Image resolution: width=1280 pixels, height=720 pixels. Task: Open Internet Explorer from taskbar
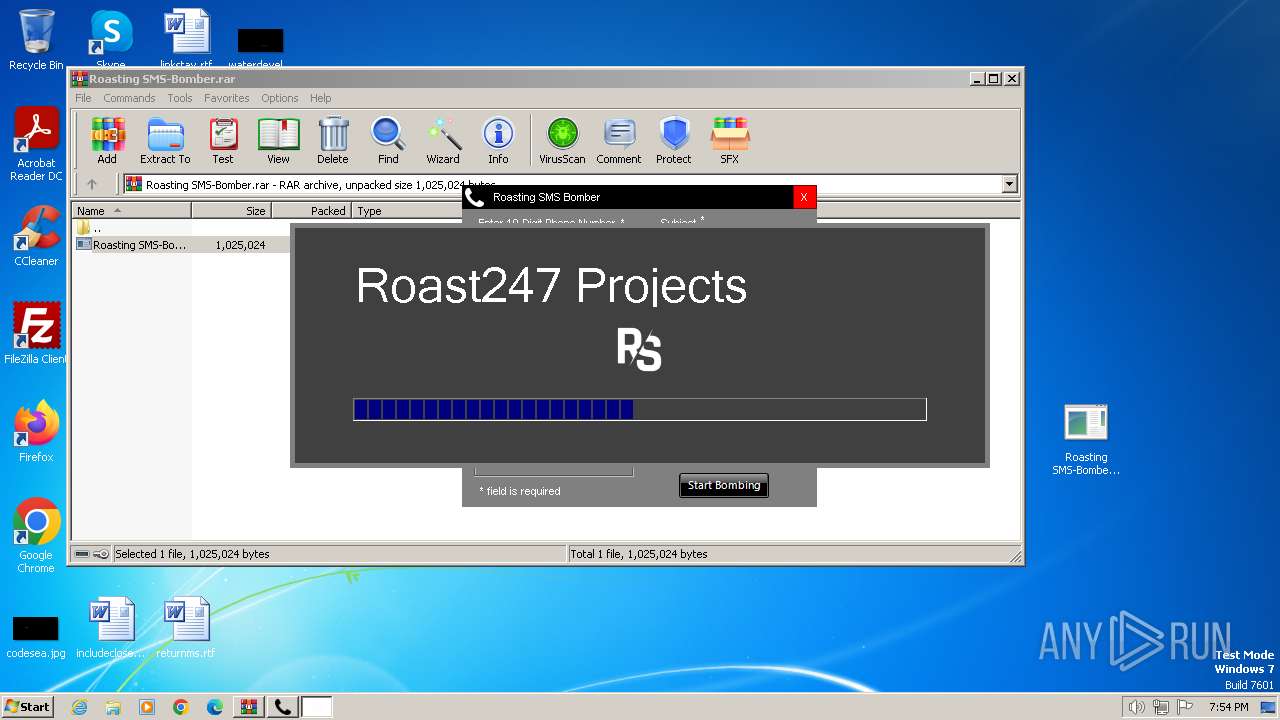click(x=79, y=707)
